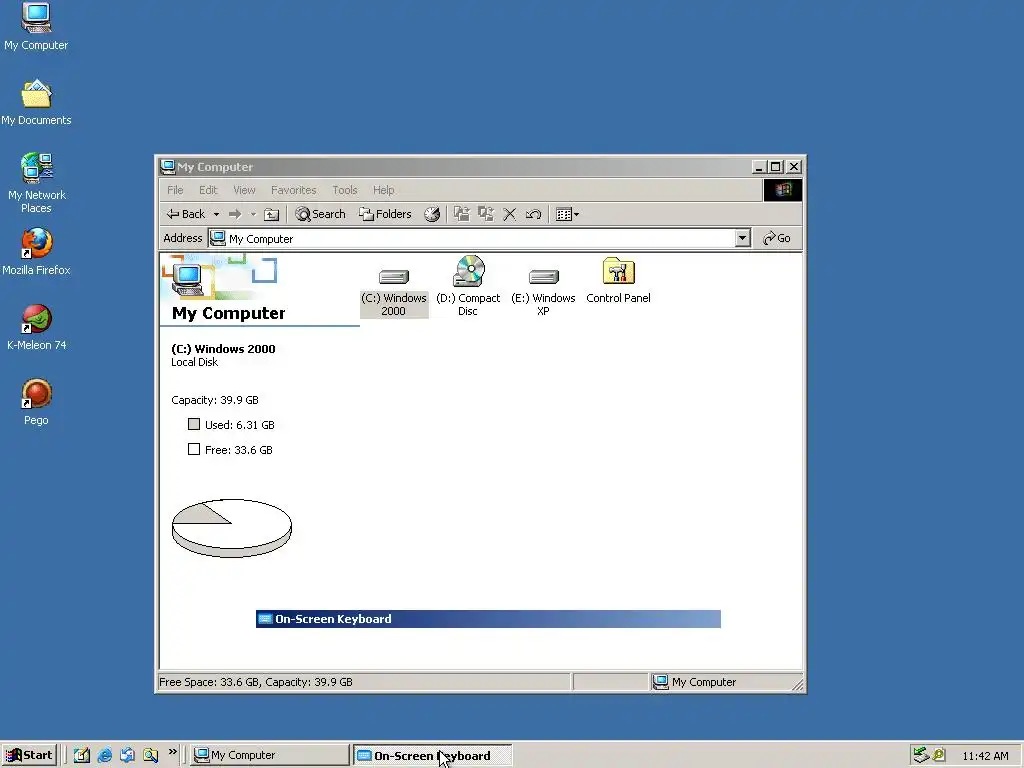Screen dimensions: 1024x768
Task: Open the Views dropdown in toolbar
Action: 567,214
